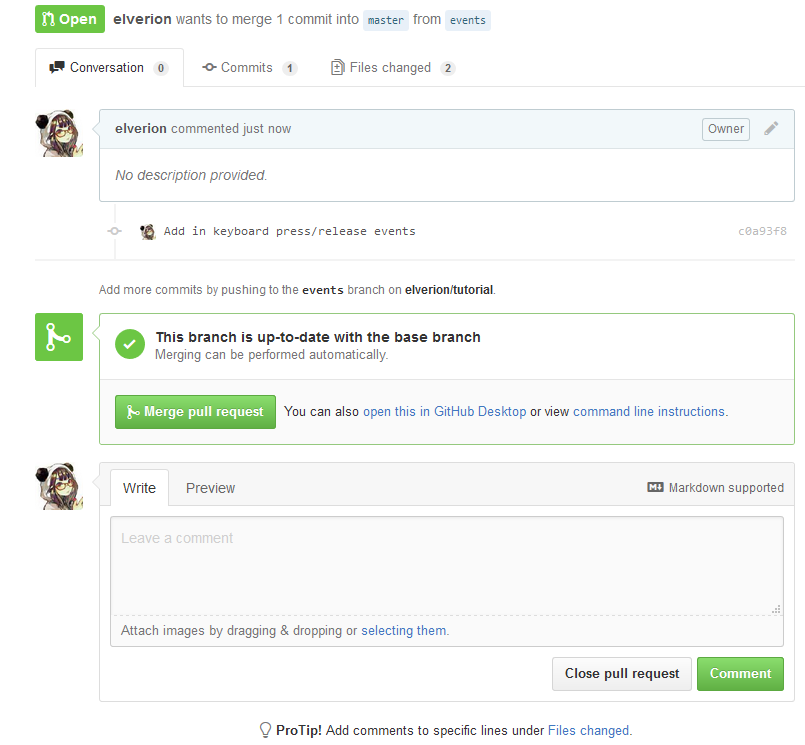This screenshot has height=745, width=805.
Task: Open the commit hash c0a93f8 link
Action: (x=762, y=232)
